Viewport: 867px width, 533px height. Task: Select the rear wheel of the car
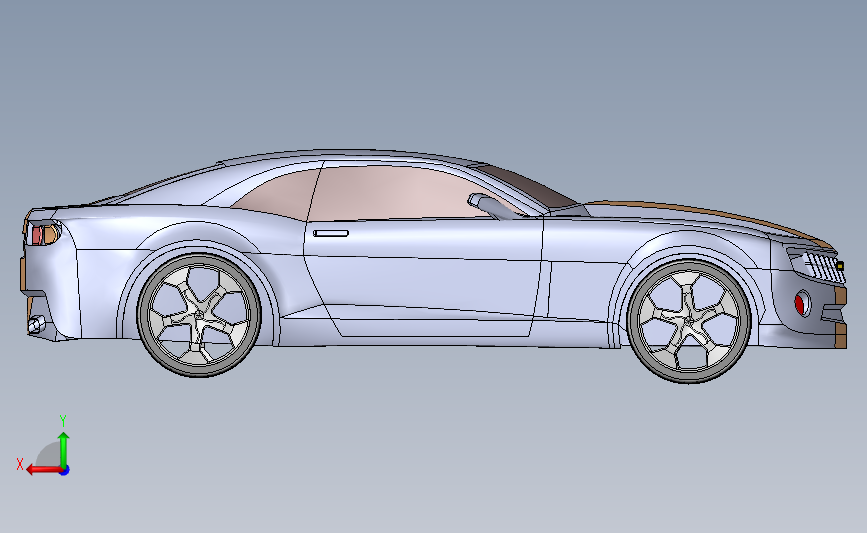[199, 315]
